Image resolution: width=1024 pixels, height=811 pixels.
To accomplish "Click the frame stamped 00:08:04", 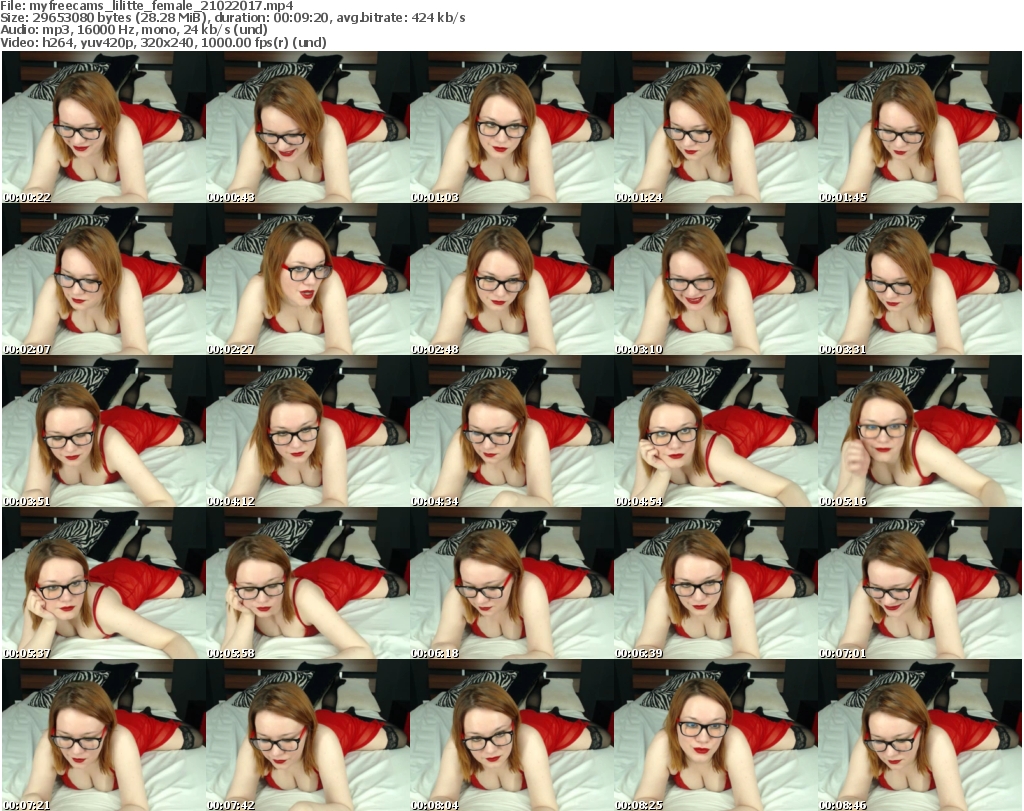I will (x=511, y=735).
